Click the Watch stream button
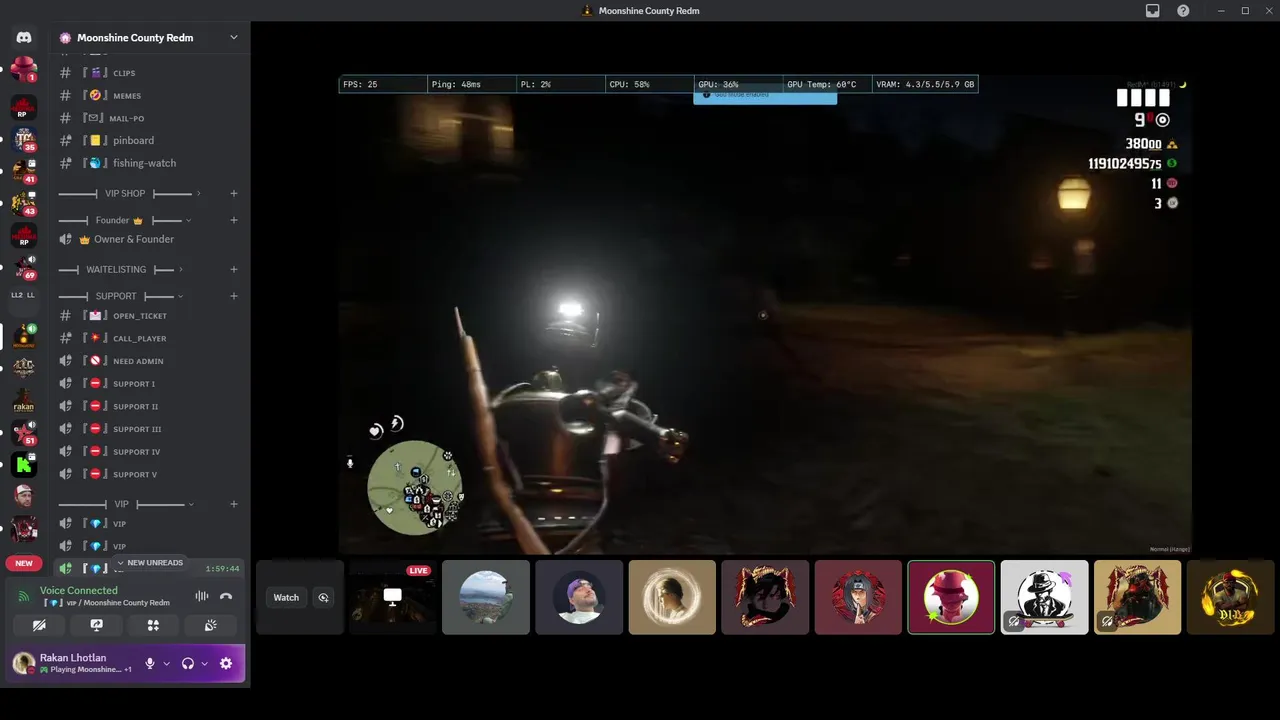The image size is (1280, 720). point(286,598)
